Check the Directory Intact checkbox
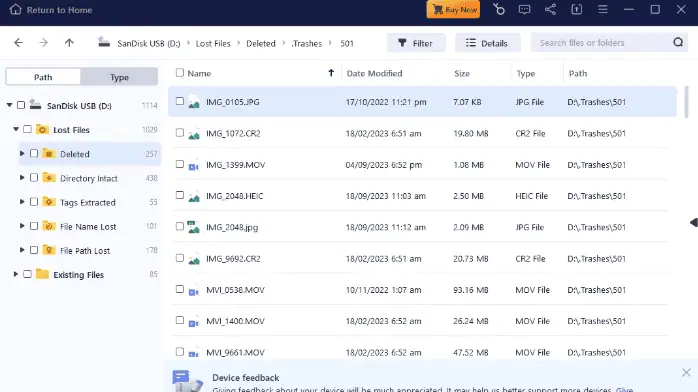Screen dimensions: 698x392 pos(34,178)
